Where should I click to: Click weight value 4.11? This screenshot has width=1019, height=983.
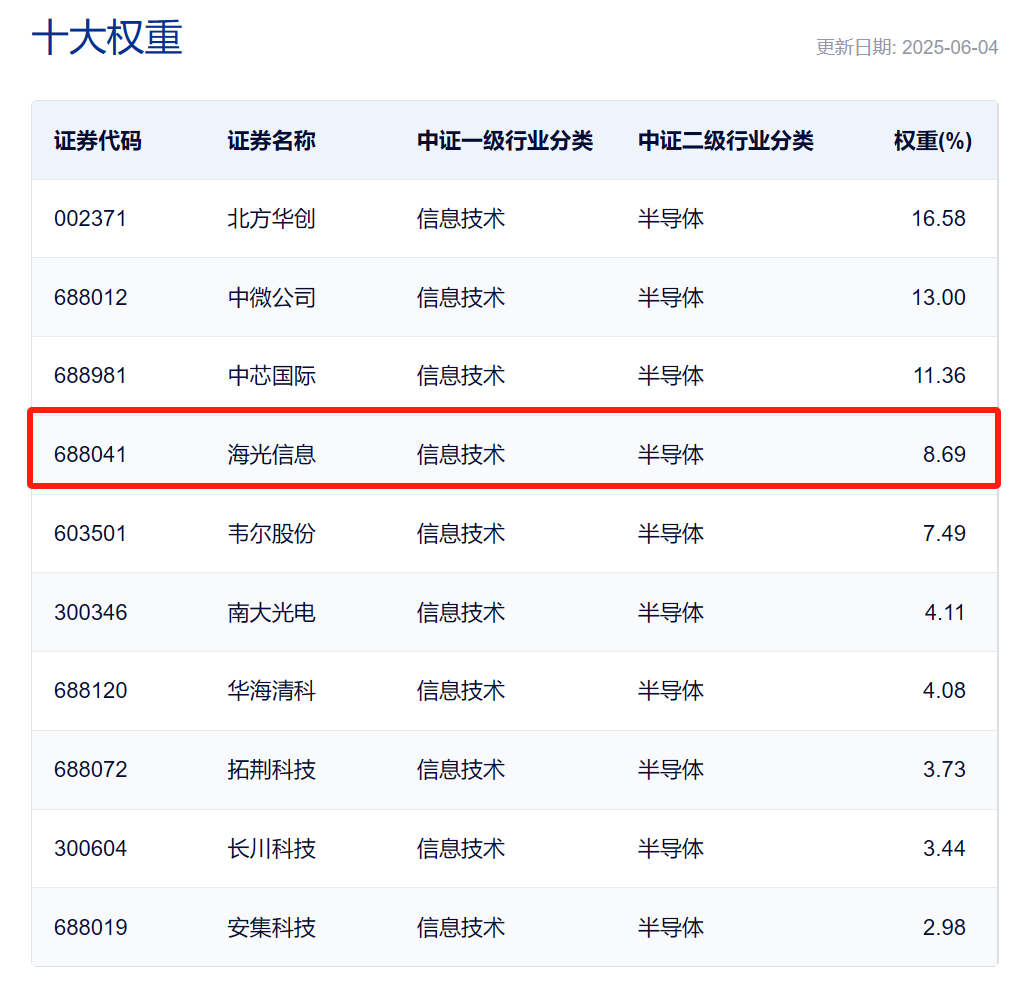(x=944, y=613)
